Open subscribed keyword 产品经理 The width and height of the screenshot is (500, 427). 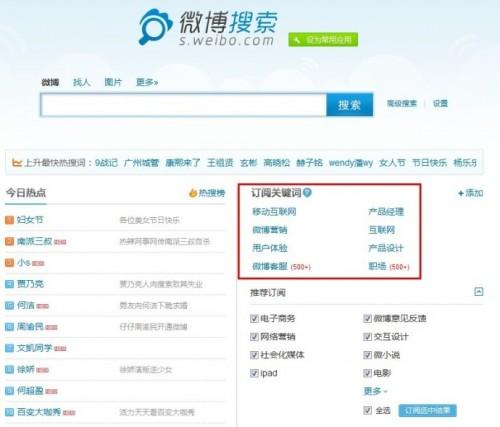pyautogui.click(x=386, y=212)
